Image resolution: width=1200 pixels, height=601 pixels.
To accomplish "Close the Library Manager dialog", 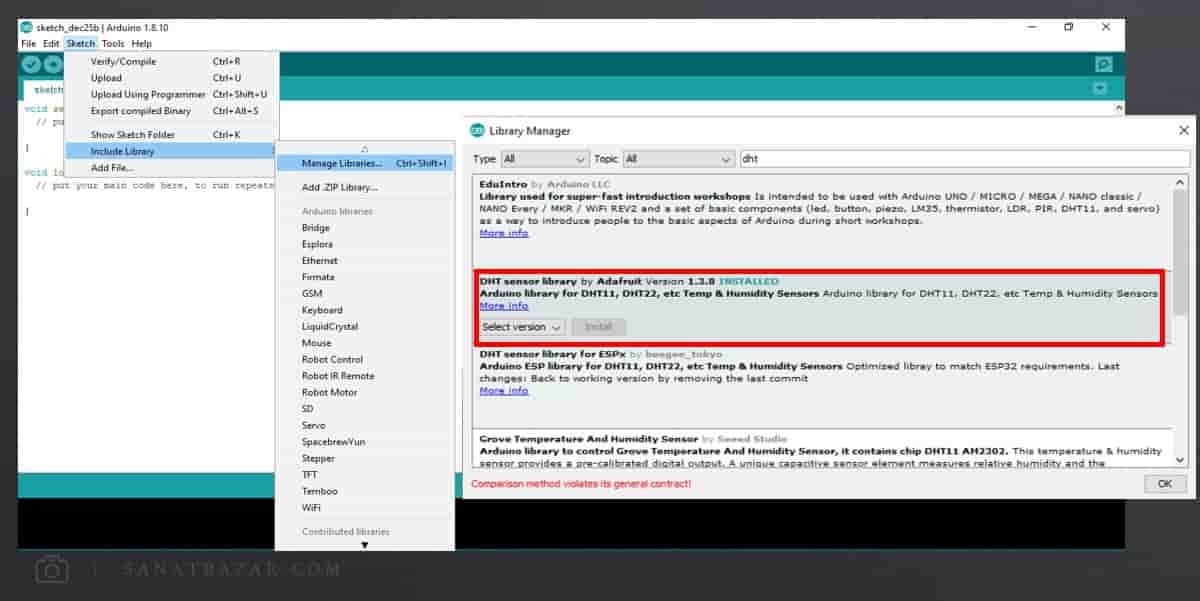I will click(x=1184, y=131).
